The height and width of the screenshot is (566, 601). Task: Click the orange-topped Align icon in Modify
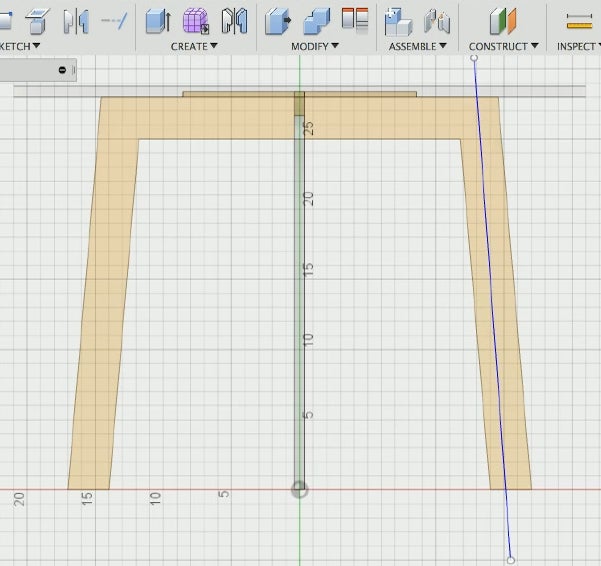[355, 20]
